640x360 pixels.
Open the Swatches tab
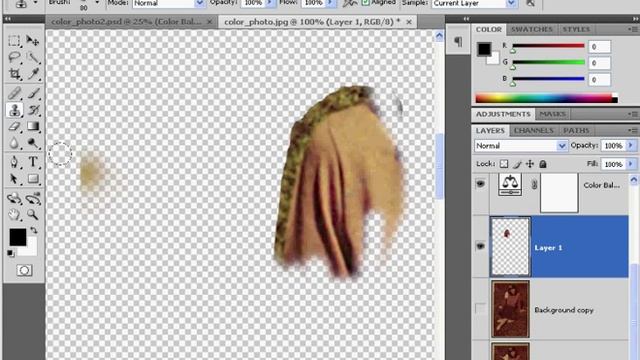[x=532, y=29]
